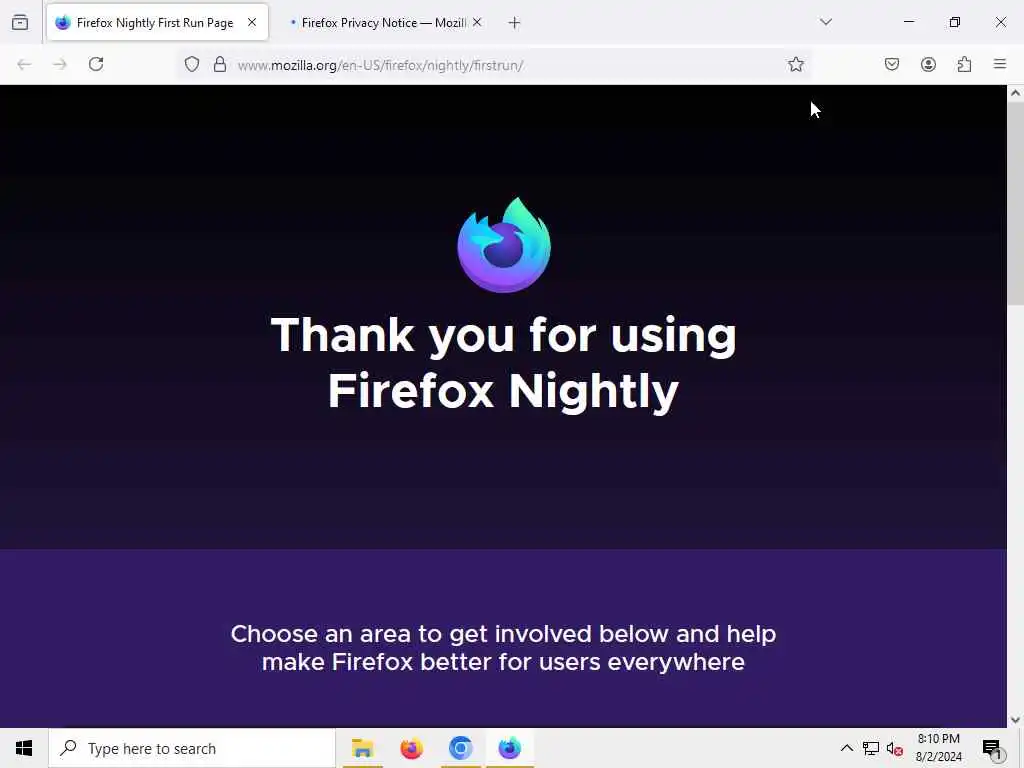This screenshot has width=1024, height=768.
Task: Expand the list all tabs dropdown
Action: 826,22
